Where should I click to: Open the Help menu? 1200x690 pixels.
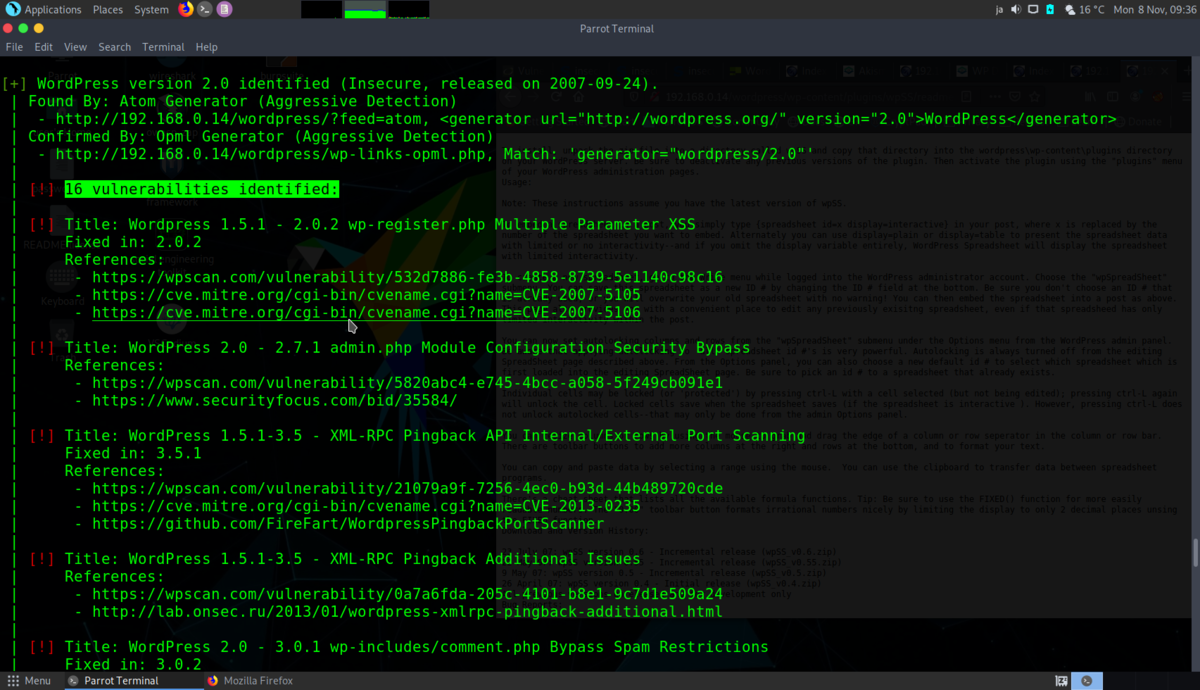click(206, 47)
